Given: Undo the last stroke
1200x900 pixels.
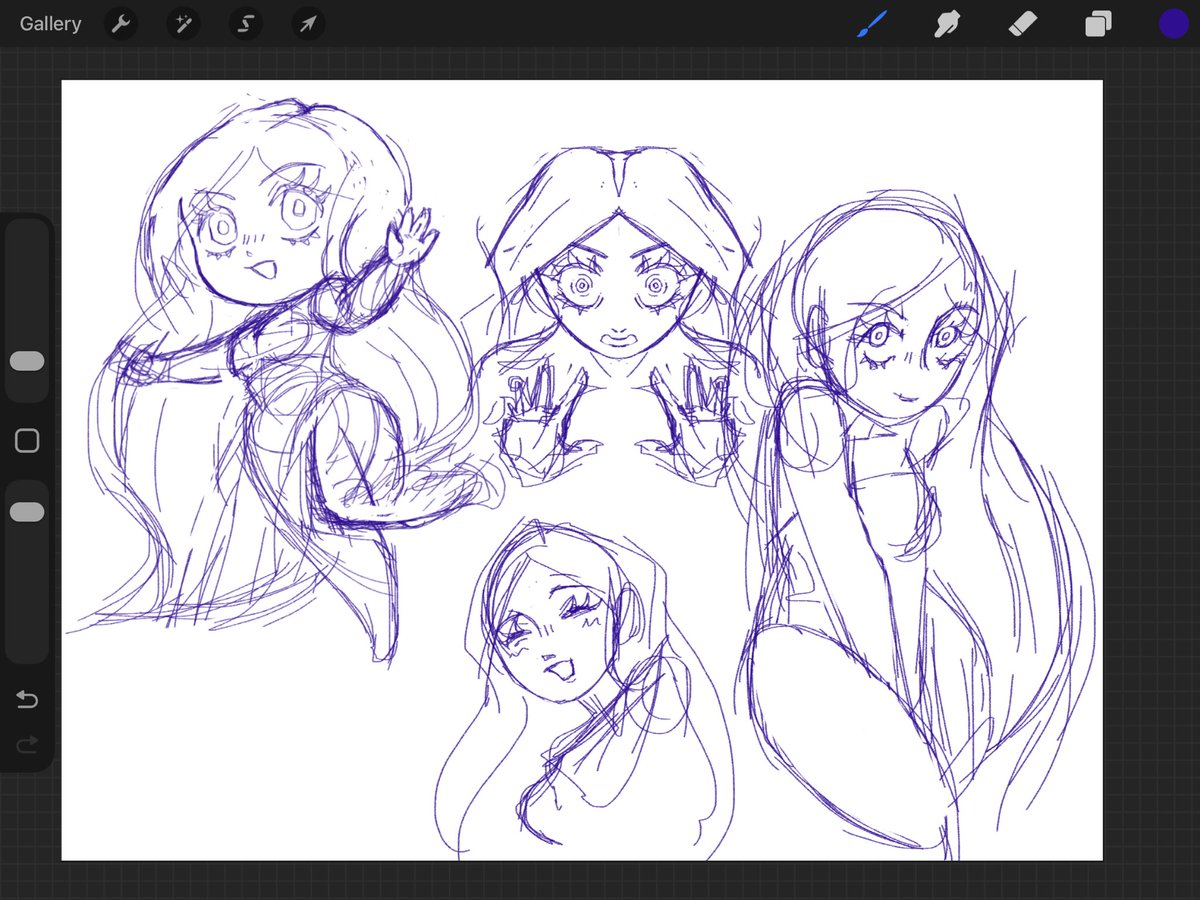Looking at the screenshot, I should [27, 699].
